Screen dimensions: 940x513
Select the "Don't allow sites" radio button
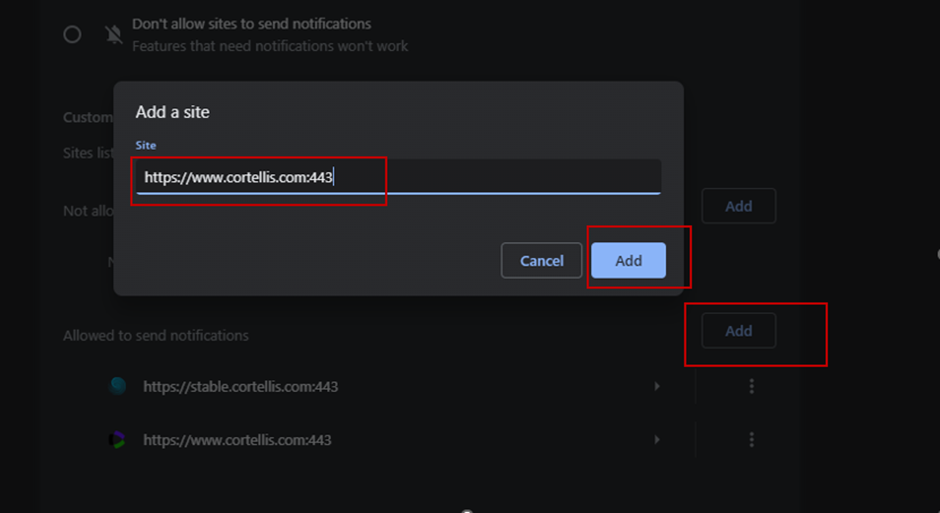72,34
